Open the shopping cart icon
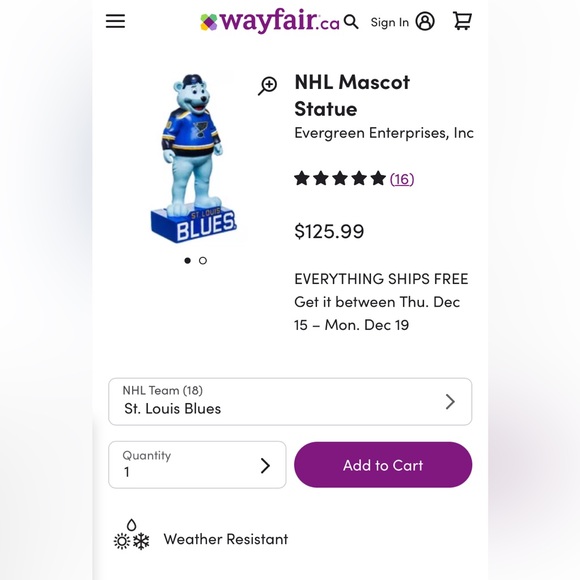 click(x=462, y=21)
